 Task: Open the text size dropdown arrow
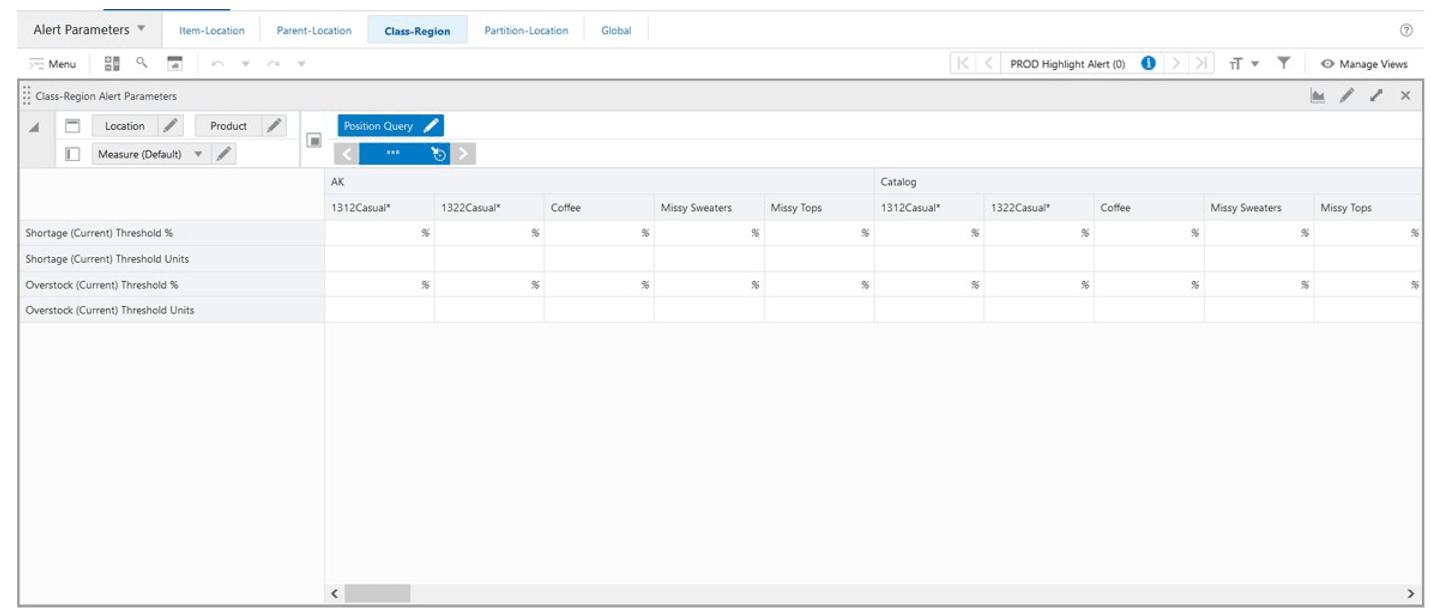[1255, 64]
